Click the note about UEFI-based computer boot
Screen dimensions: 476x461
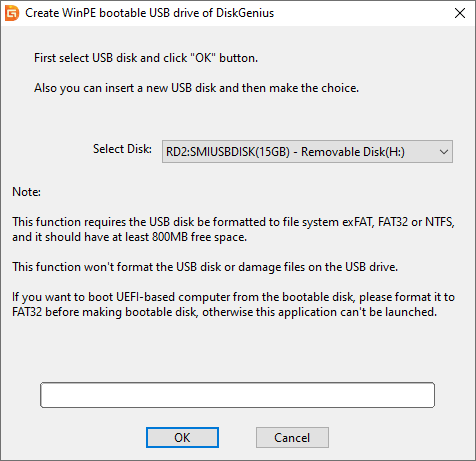[233, 304]
